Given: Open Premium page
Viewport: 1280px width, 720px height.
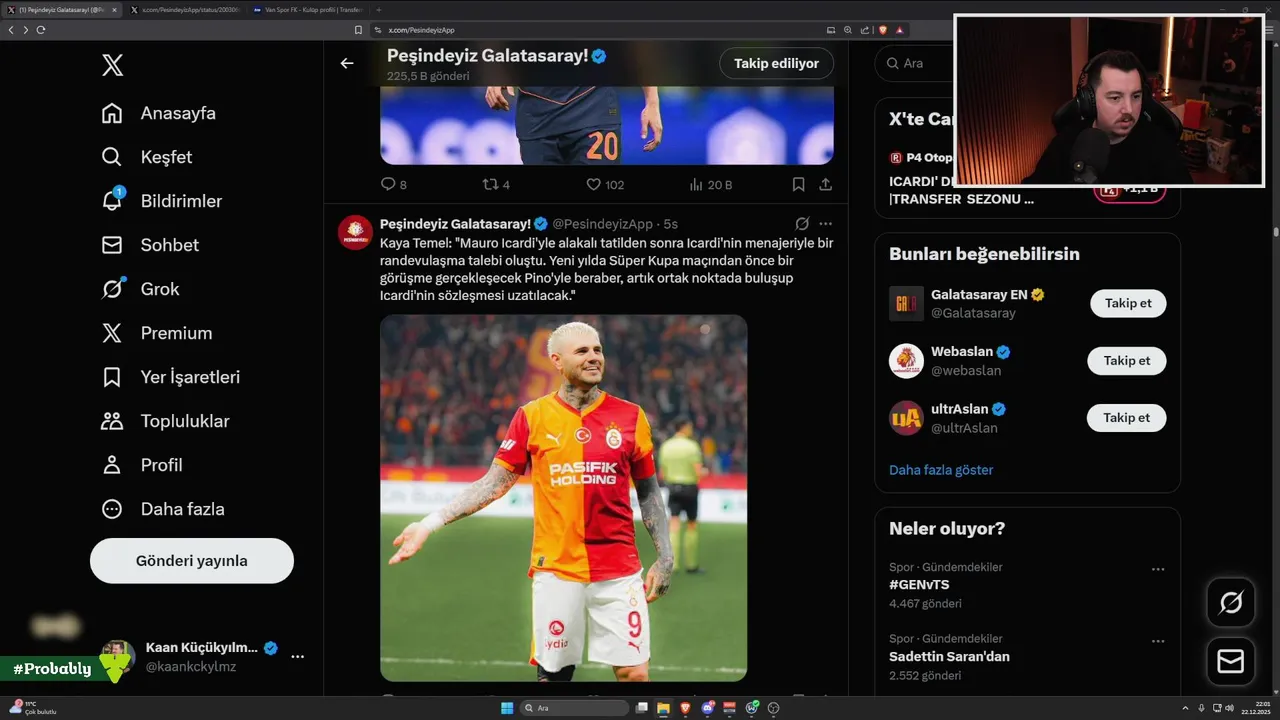Looking at the screenshot, I should (157, 333).
